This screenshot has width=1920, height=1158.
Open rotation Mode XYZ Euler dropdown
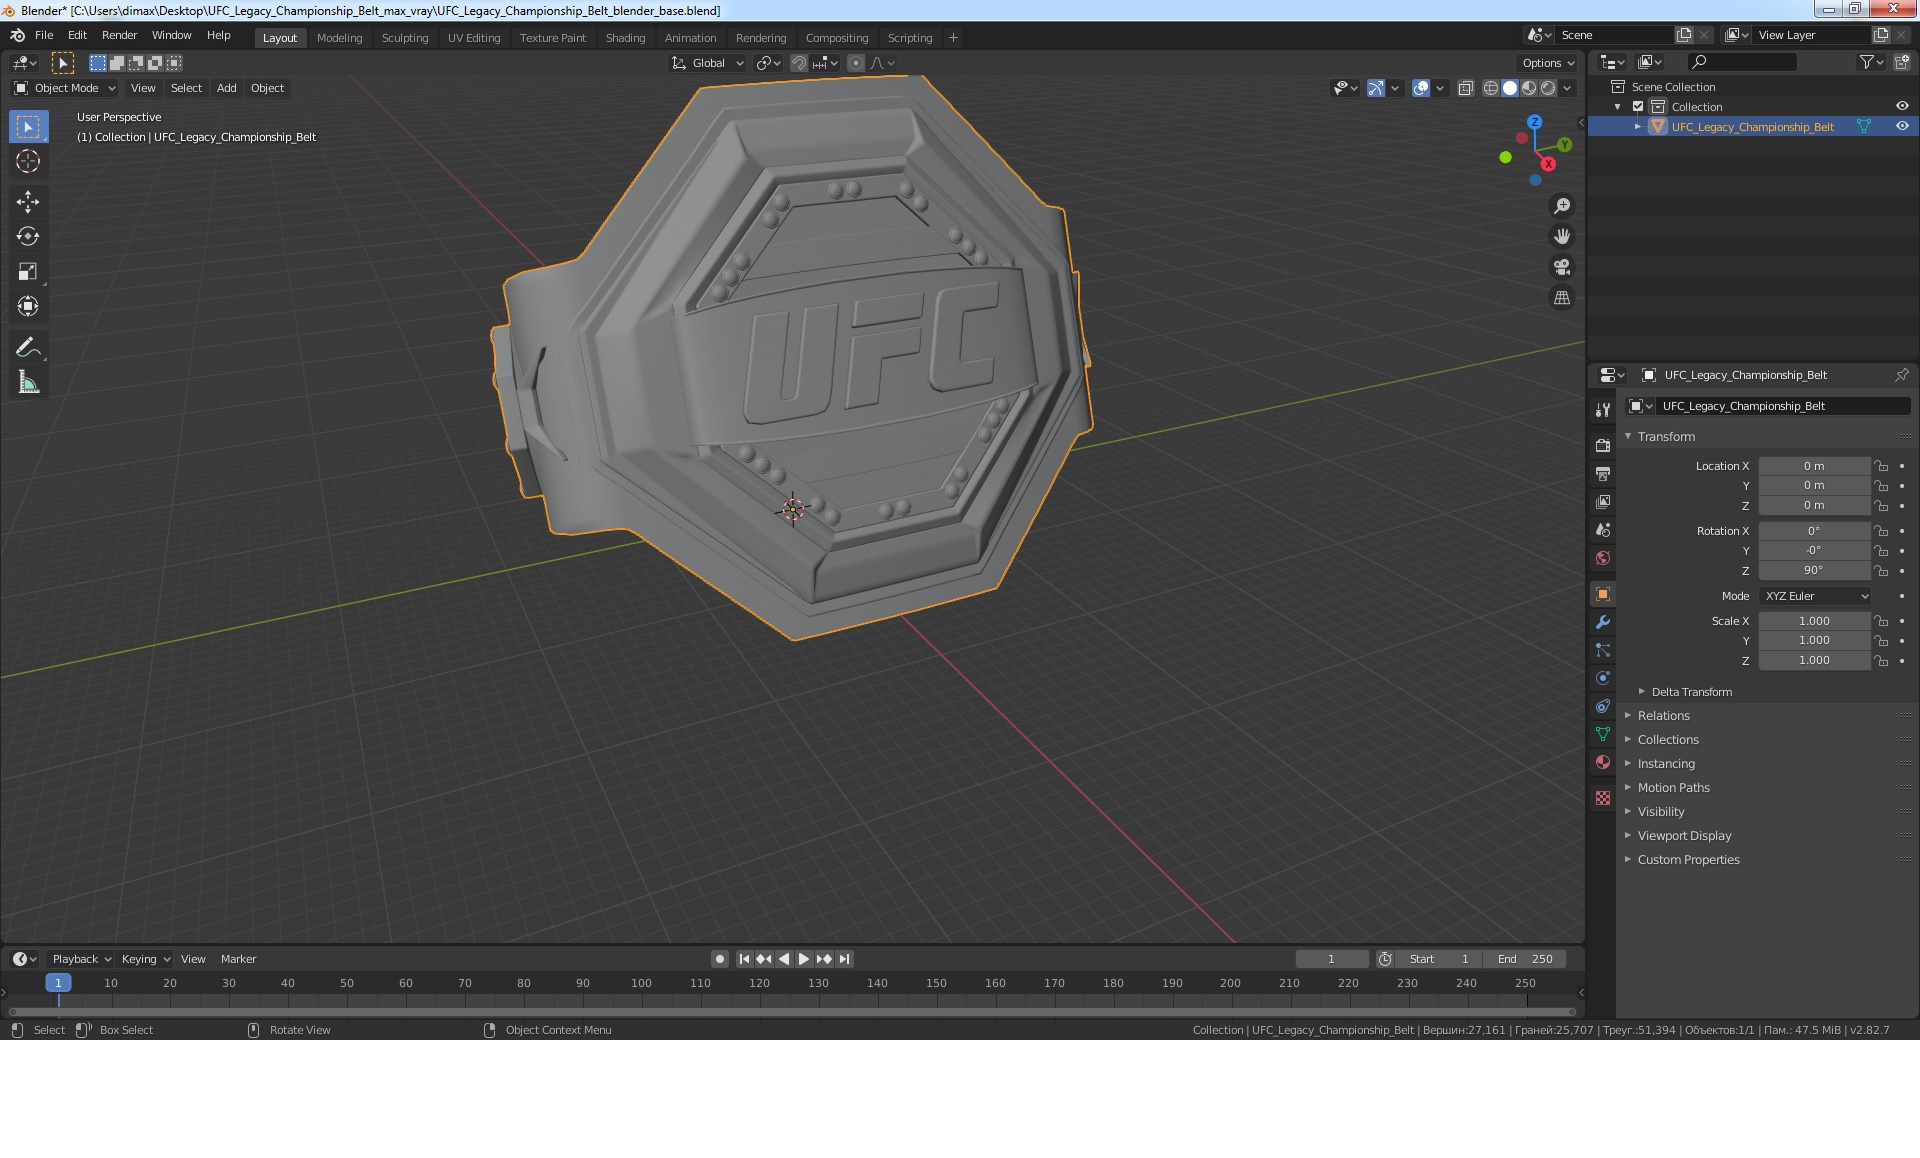click(x=1815, y=596)
